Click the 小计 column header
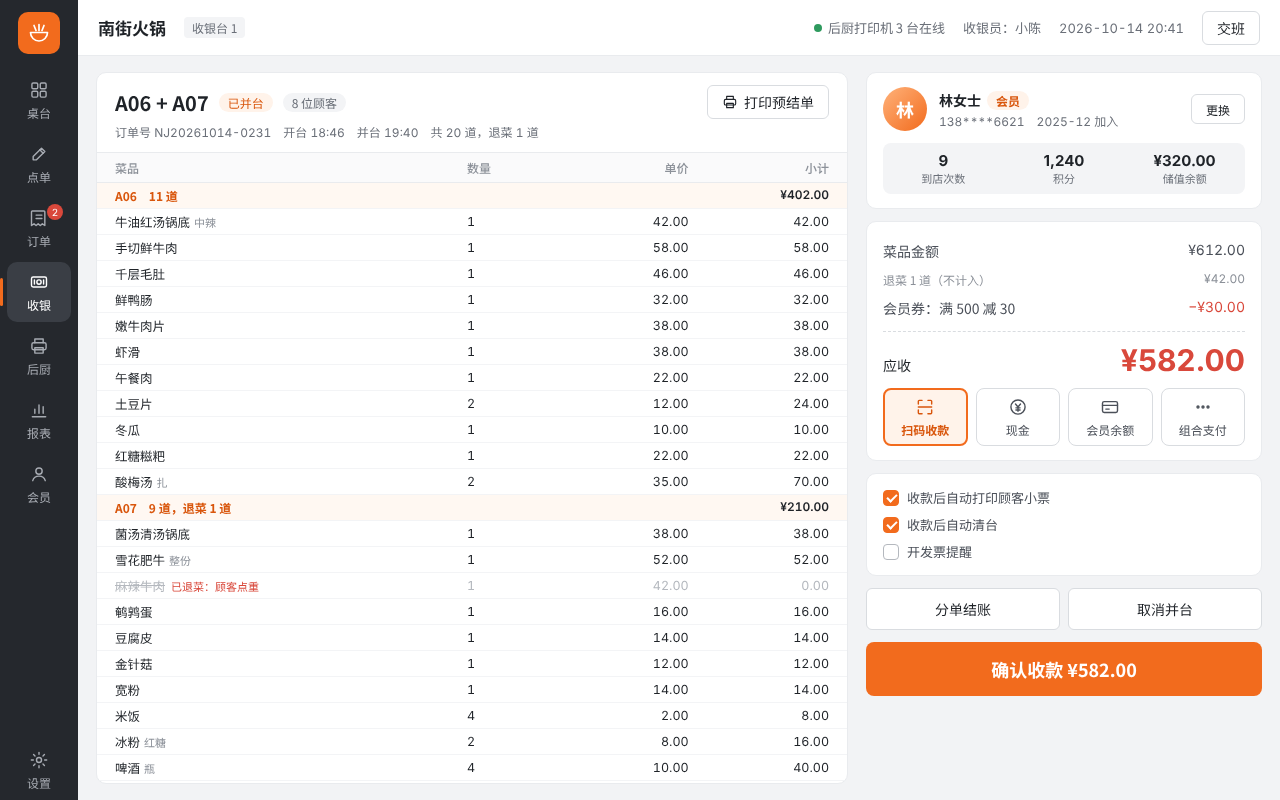 click(817, 168)
